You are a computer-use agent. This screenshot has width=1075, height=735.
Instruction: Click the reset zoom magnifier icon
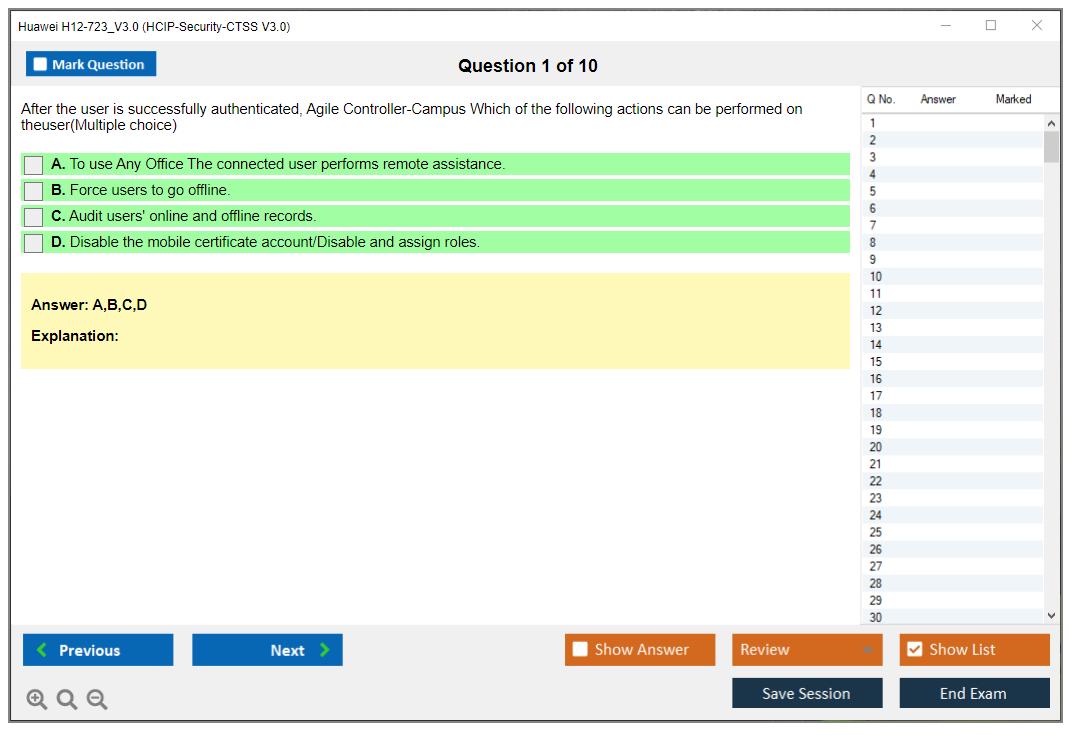(67, 700)
